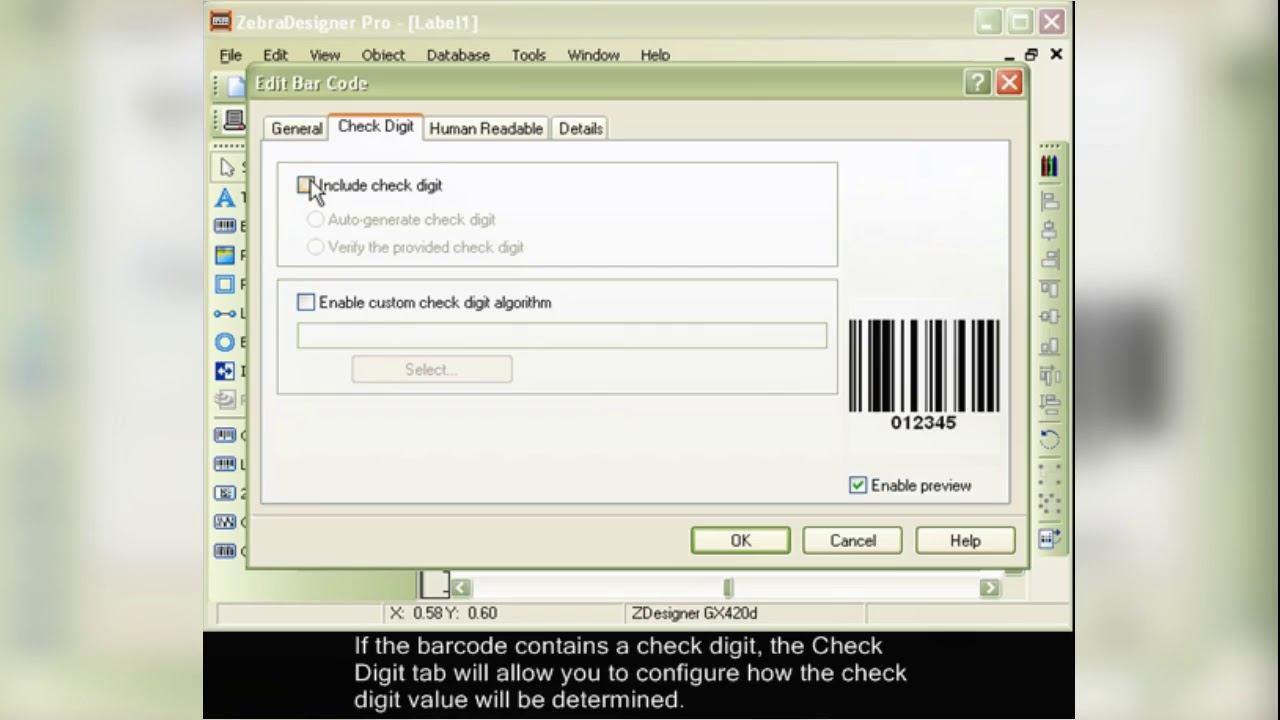Confirm the dialog with OK

coord(740,540)
